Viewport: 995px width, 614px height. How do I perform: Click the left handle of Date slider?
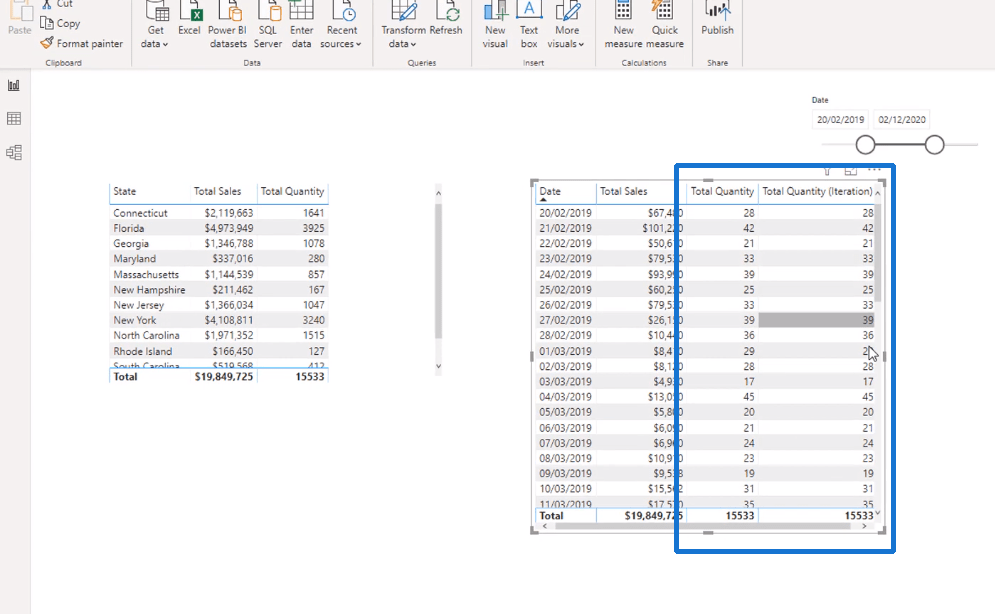click(865, 145)
